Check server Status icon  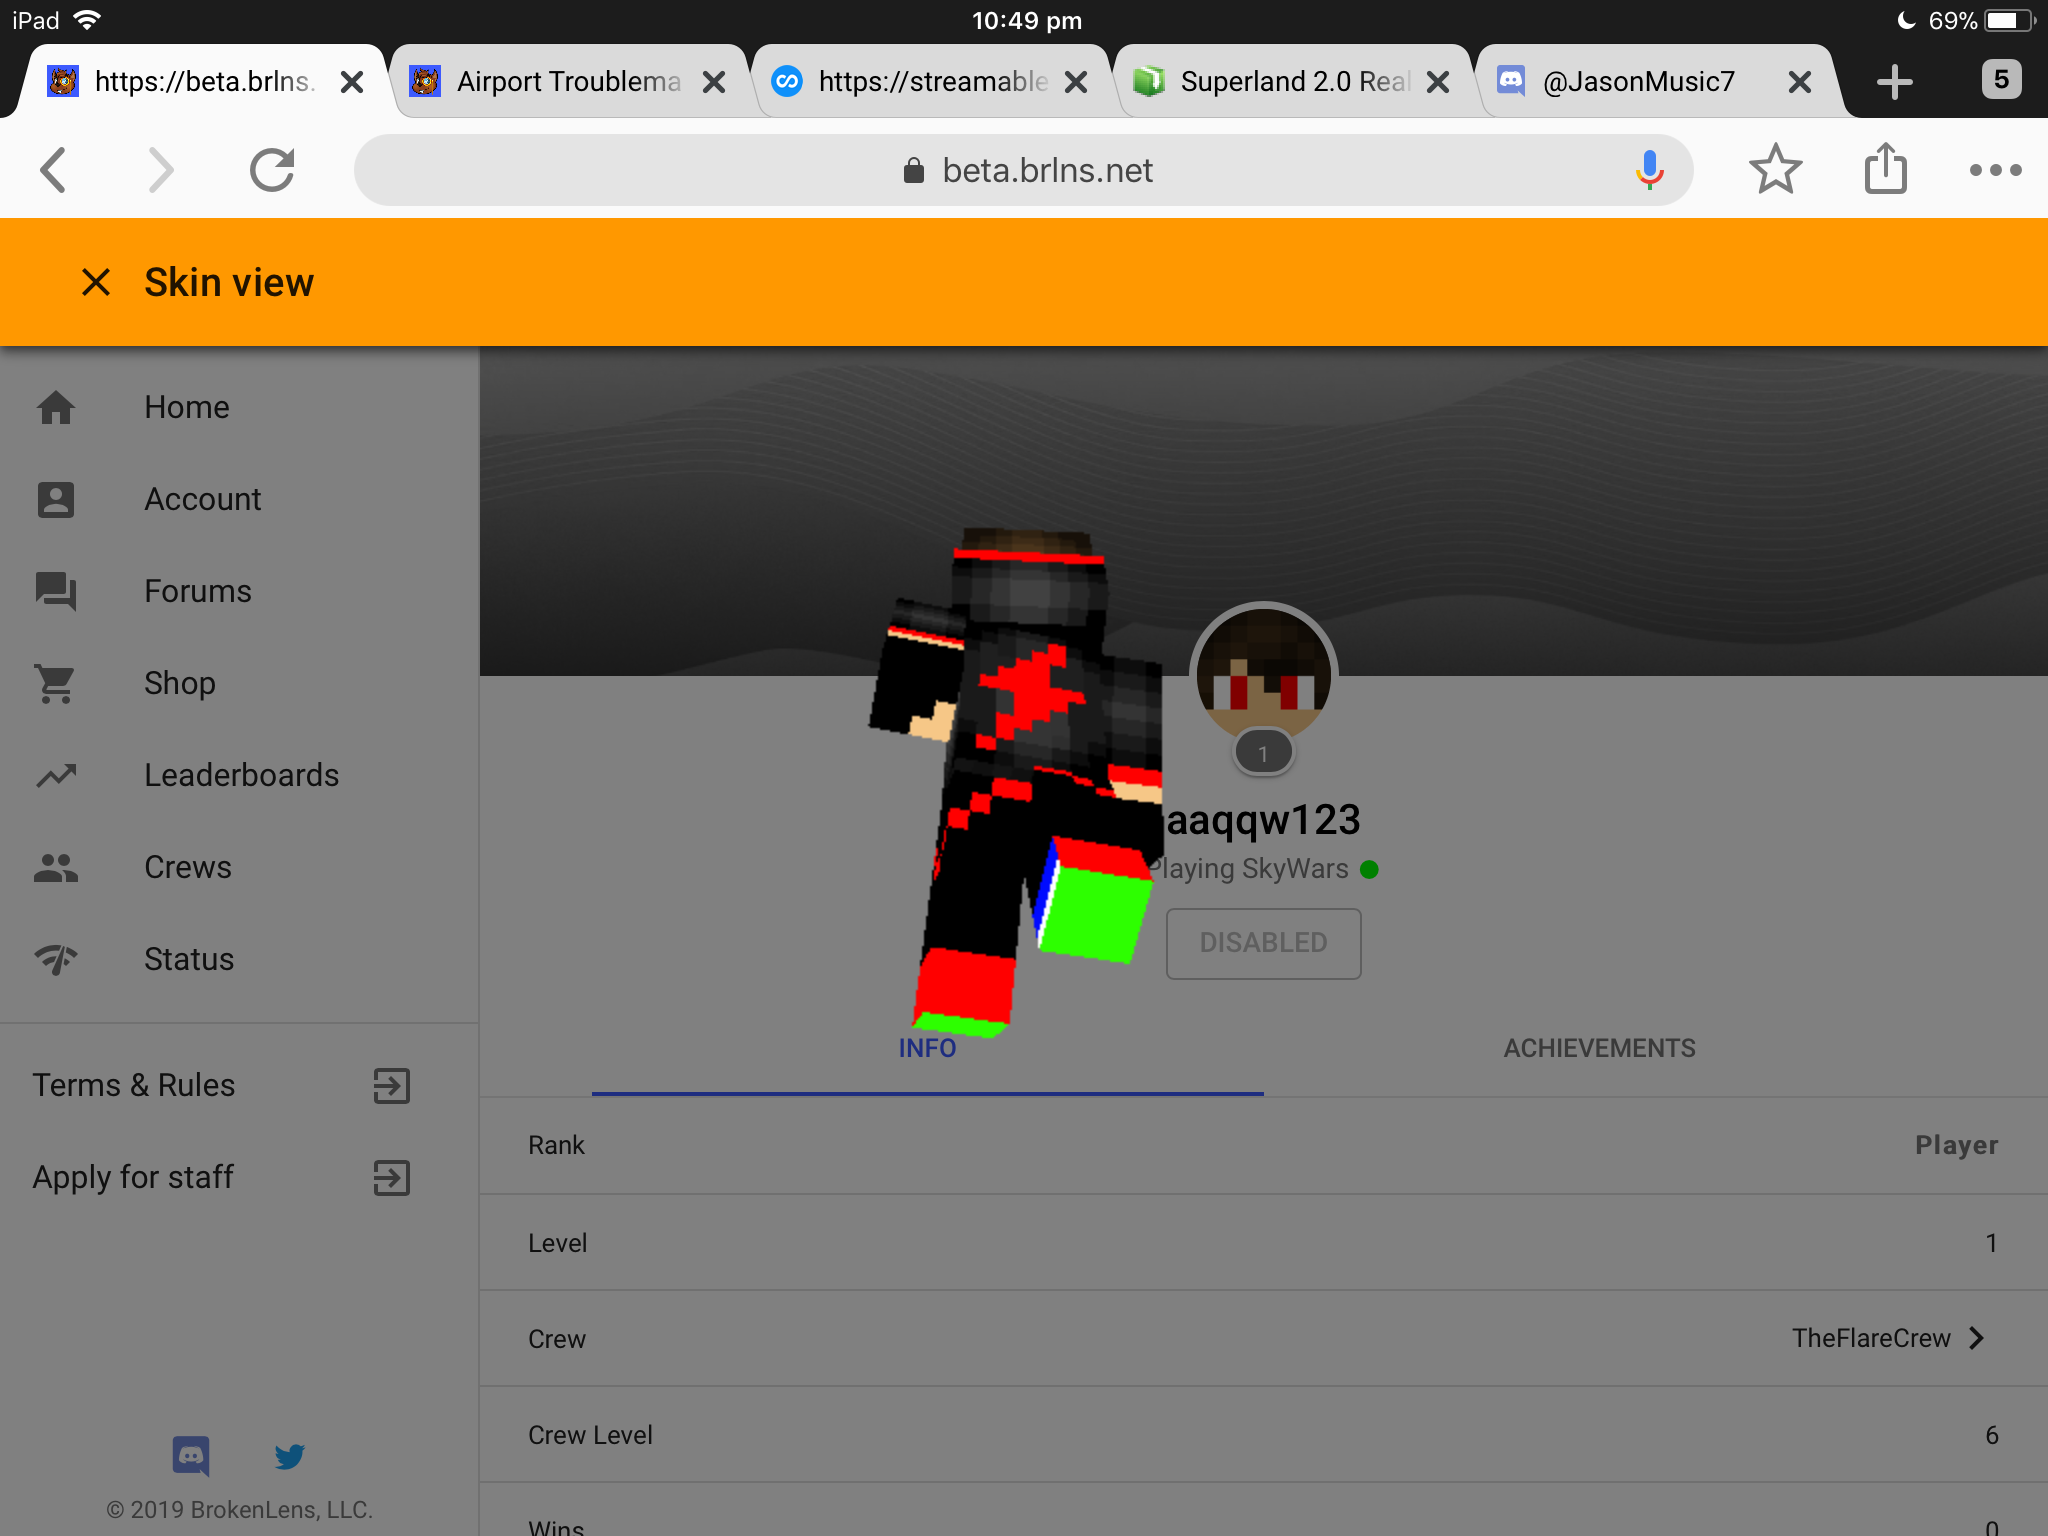click(56, 959)
